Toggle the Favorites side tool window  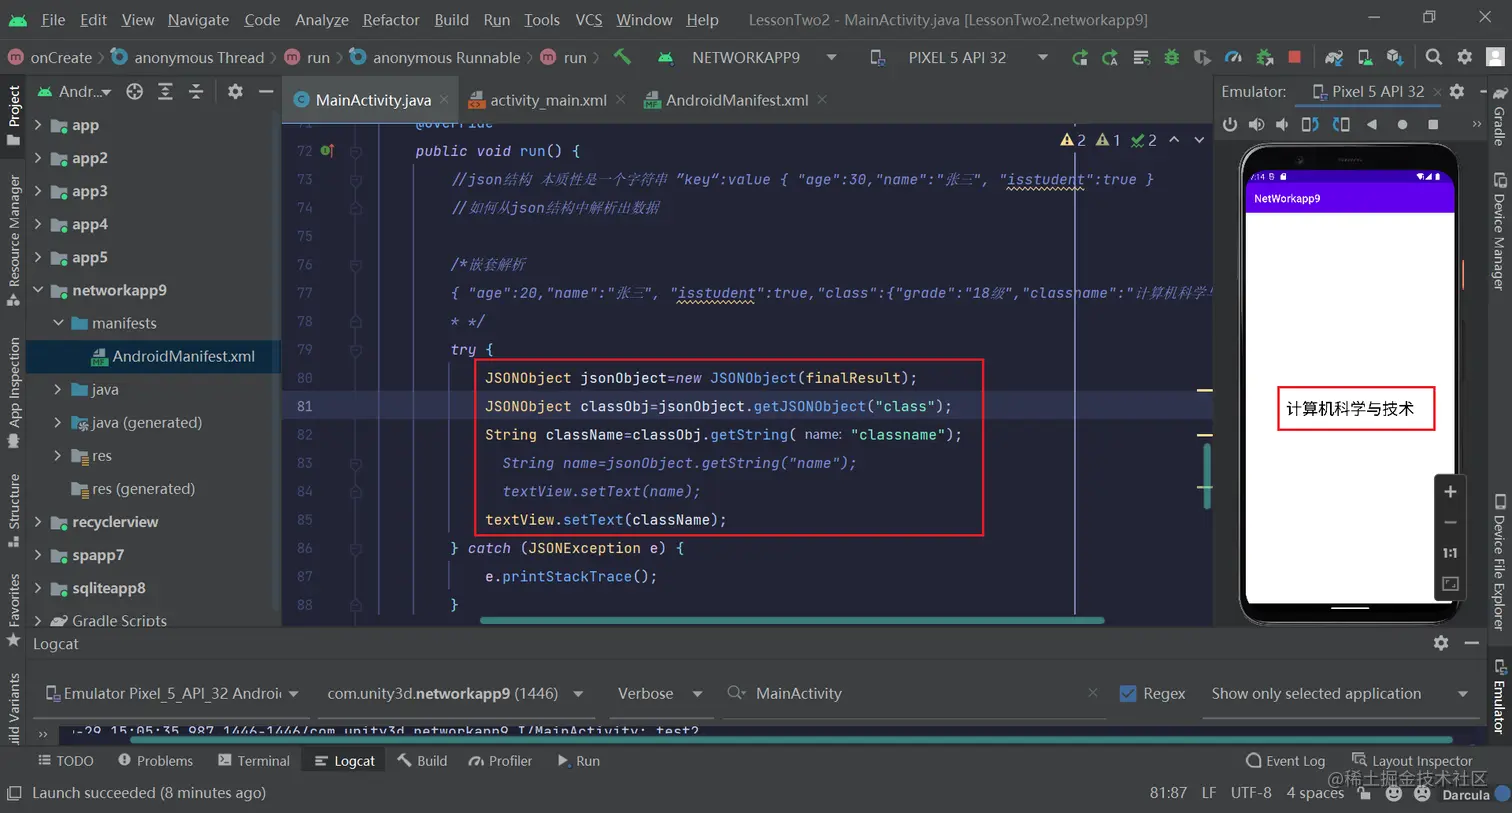14,609
